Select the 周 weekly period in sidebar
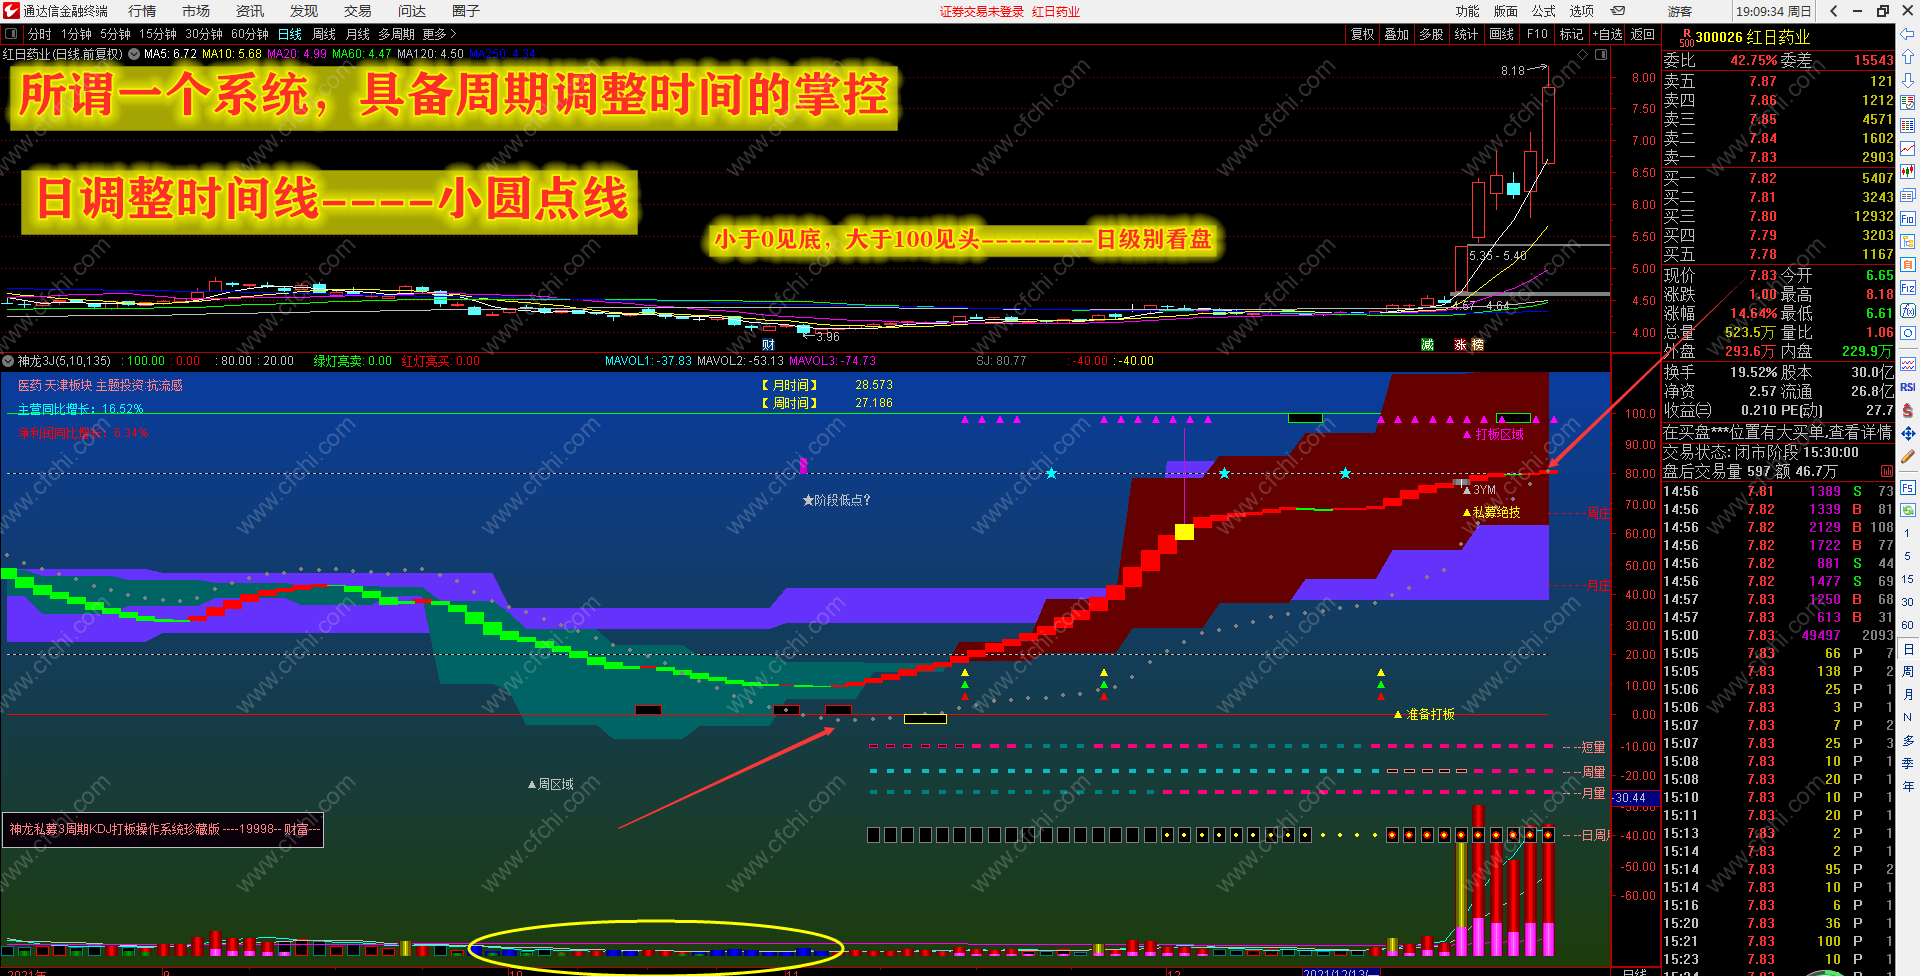The image size is (1920, 976). click(x=1908, y=672)
